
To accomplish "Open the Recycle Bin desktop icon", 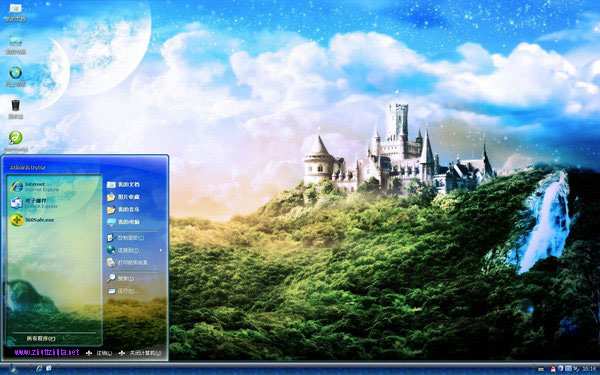I will [15, 109].
